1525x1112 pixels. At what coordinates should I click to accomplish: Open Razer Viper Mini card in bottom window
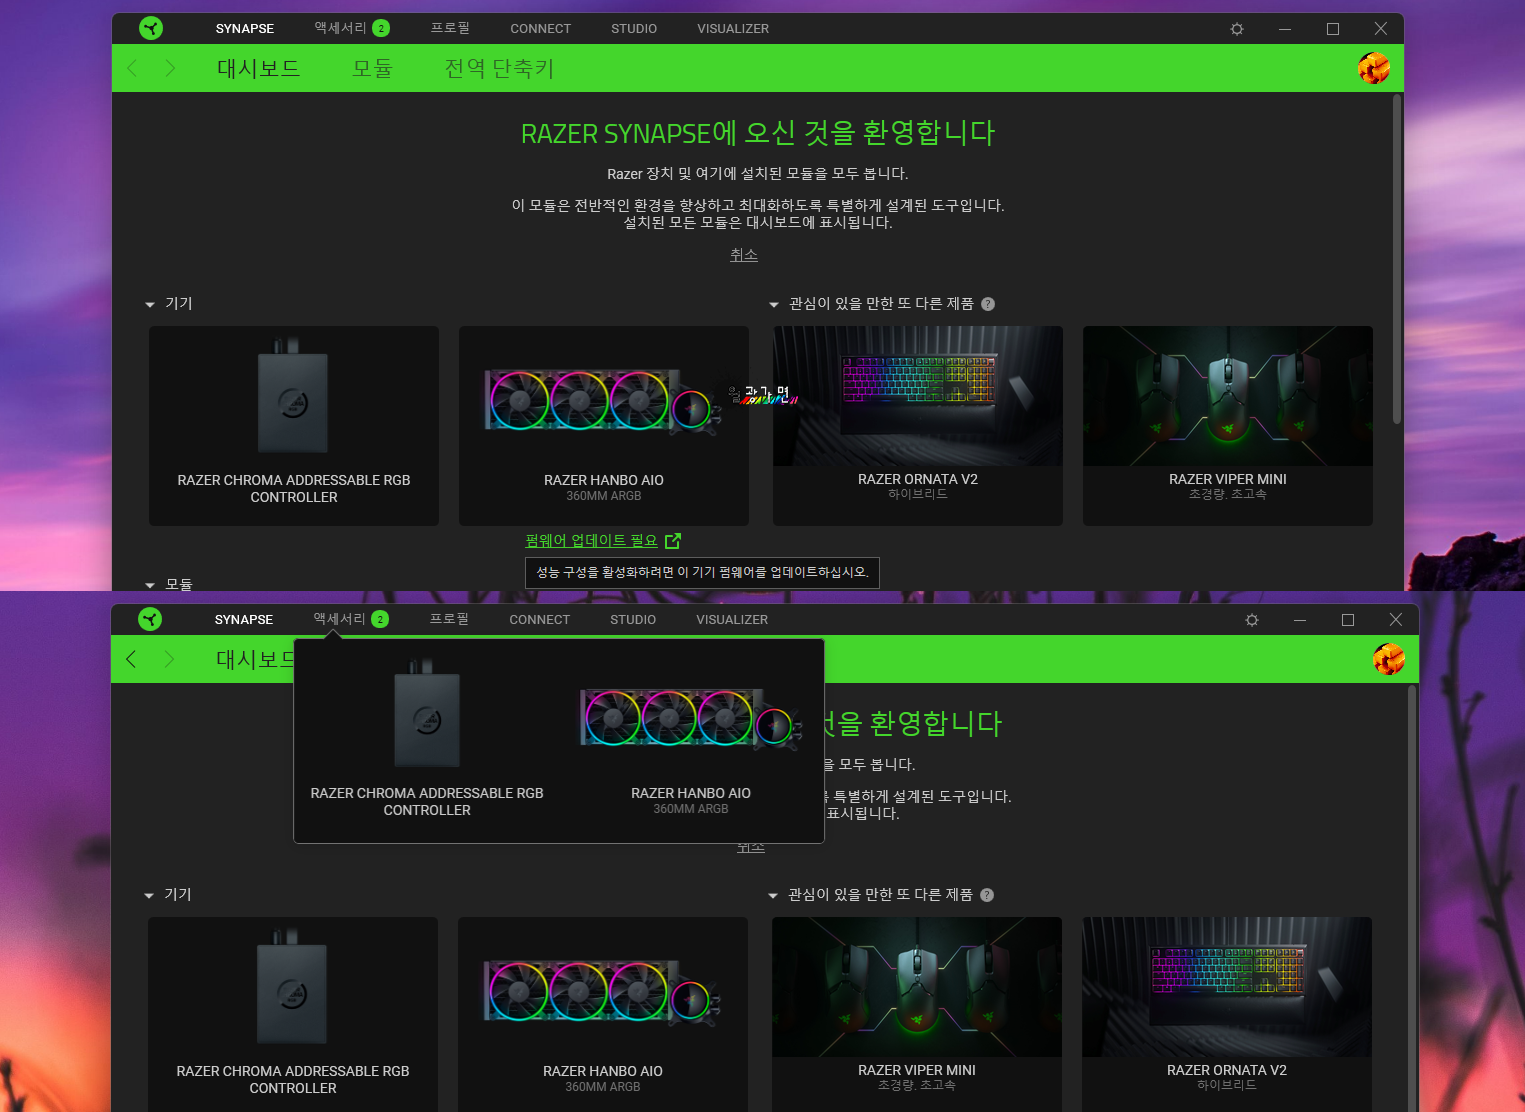pos(917,1014)
